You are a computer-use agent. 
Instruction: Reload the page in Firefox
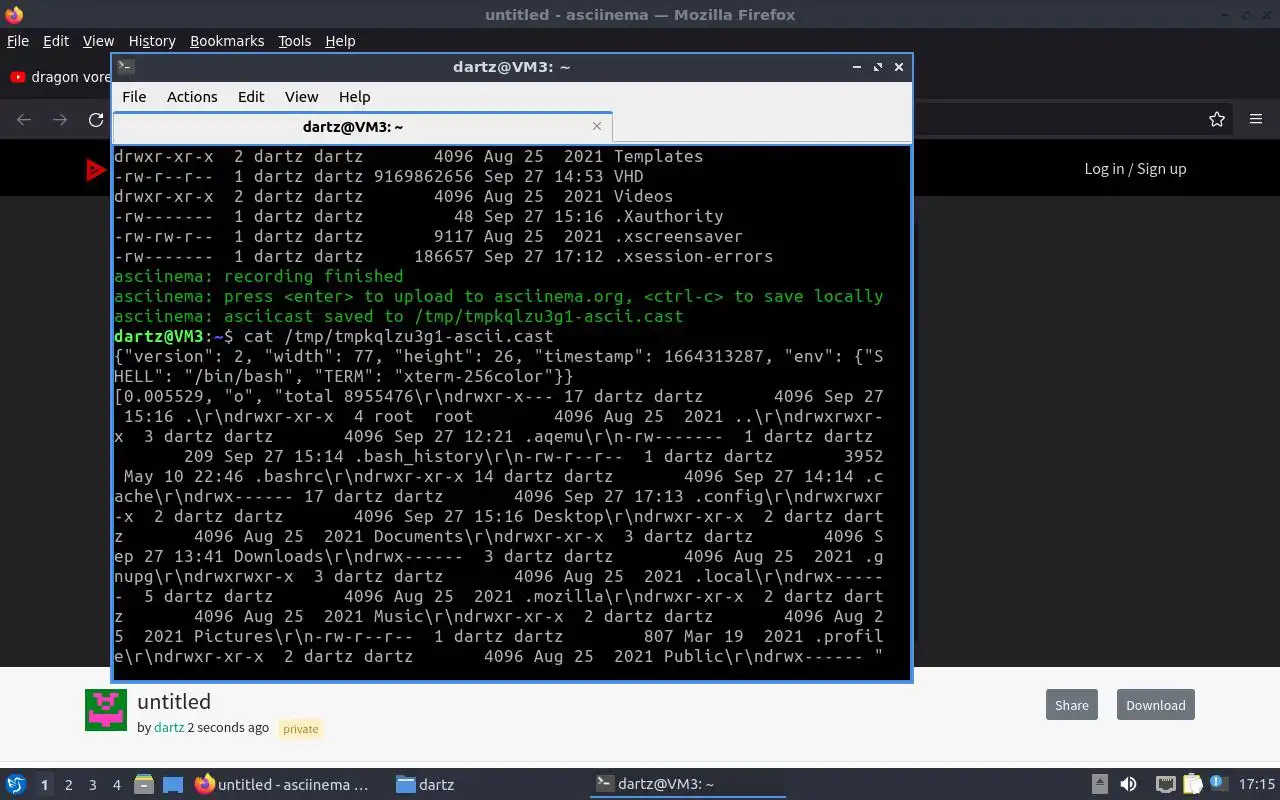pyautogui.click(x=96, y=119)
